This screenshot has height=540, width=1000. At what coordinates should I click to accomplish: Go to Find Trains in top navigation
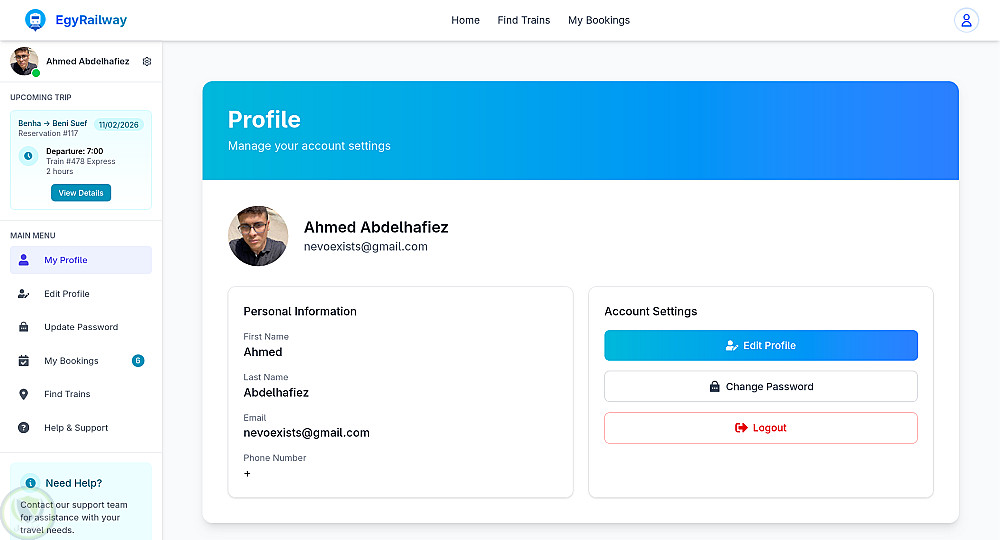(524, 20)
